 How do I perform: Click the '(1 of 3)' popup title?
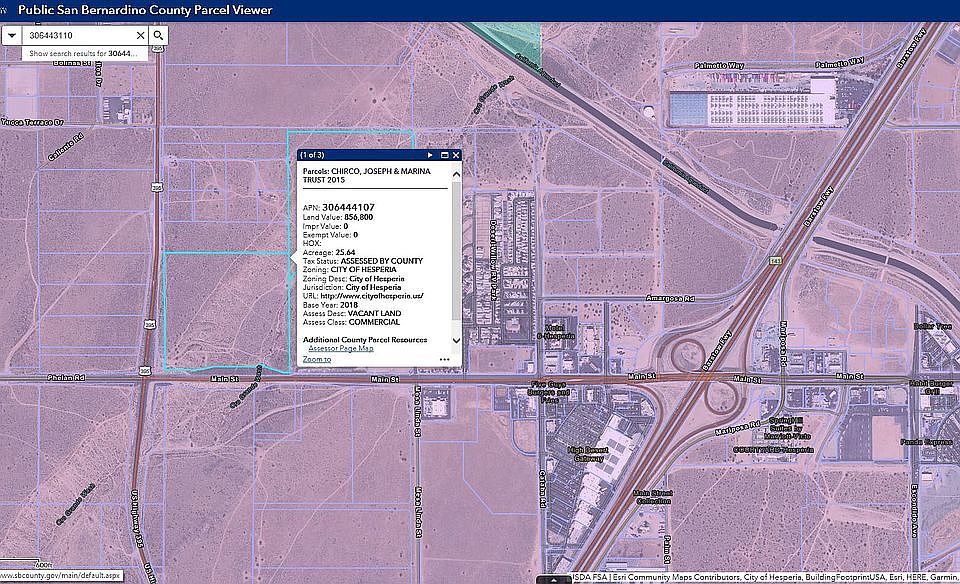tap(312, 155)
